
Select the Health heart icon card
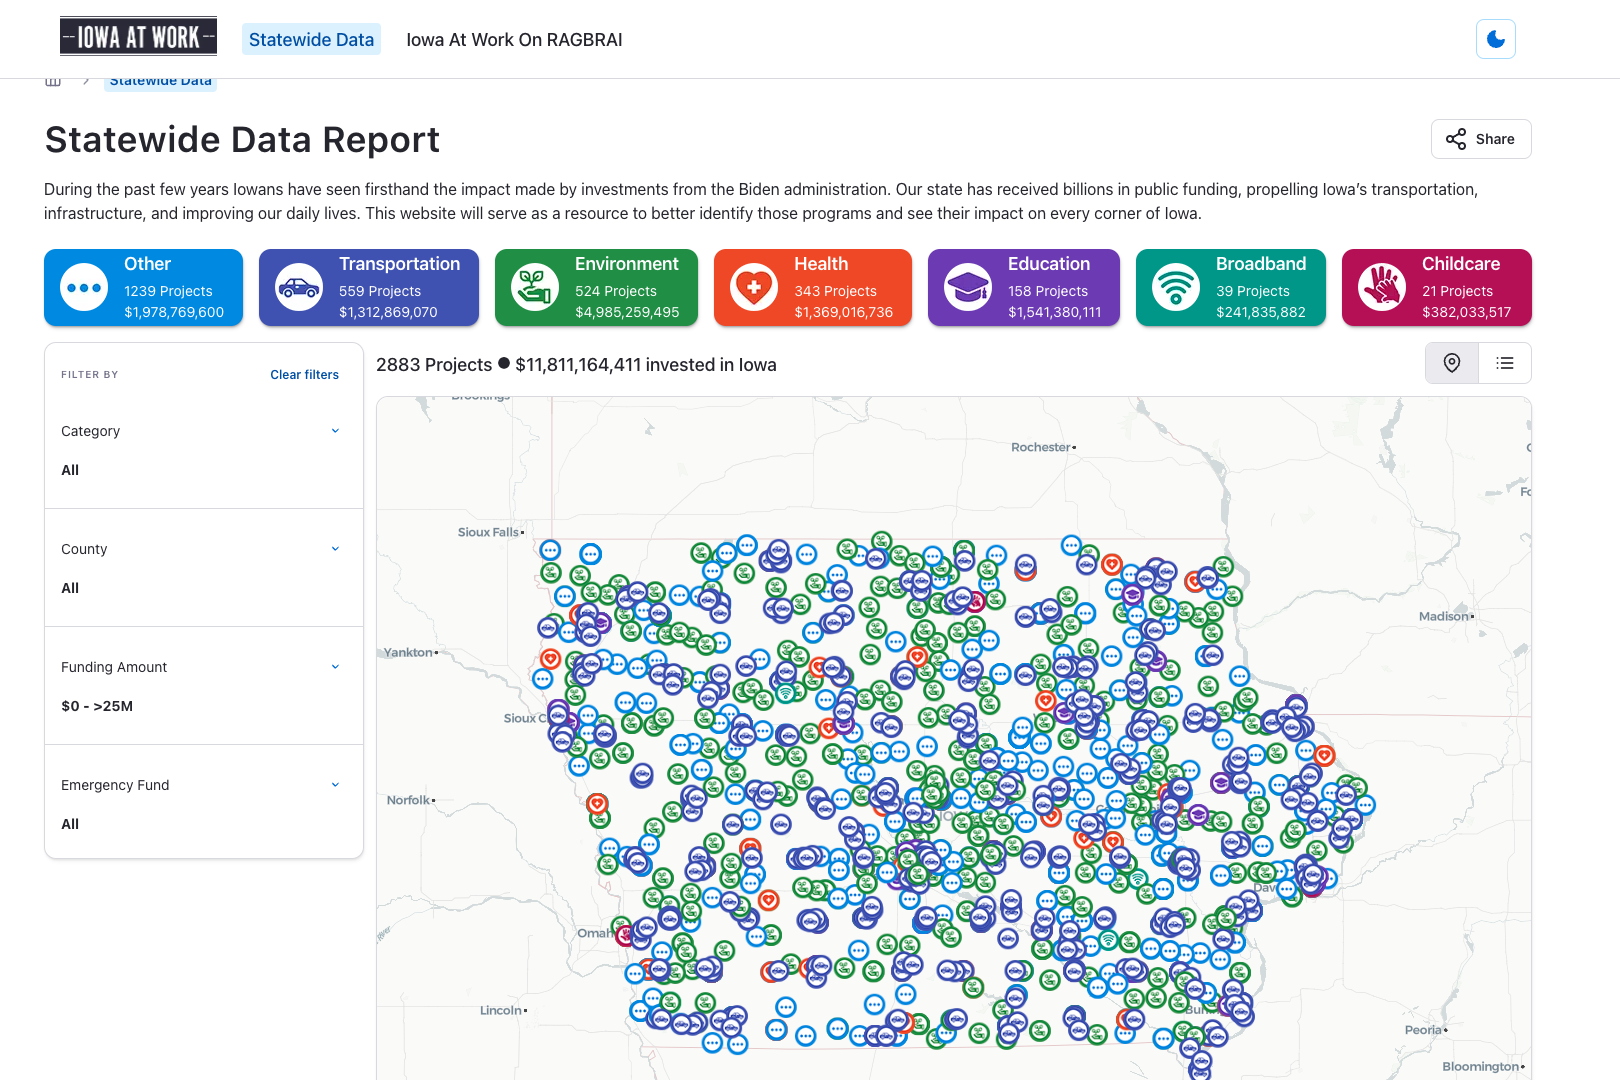click(x=812, y=288)
